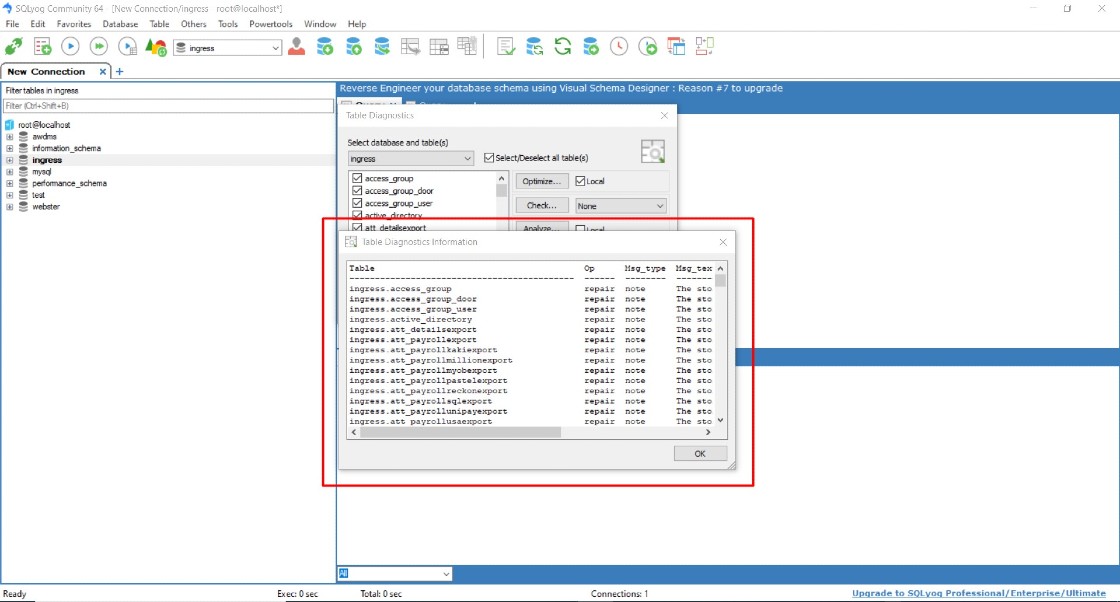Click the vertical scrollbar in diagnostics results
This screenshot has width=1120, height=602.
[720, 280]
